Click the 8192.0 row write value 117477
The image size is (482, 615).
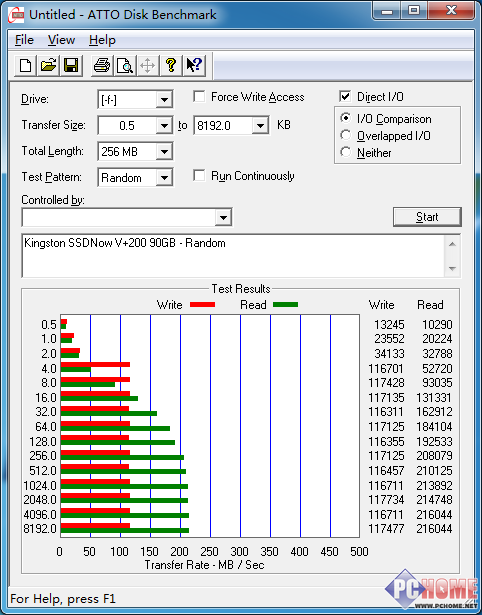[386, 529]
